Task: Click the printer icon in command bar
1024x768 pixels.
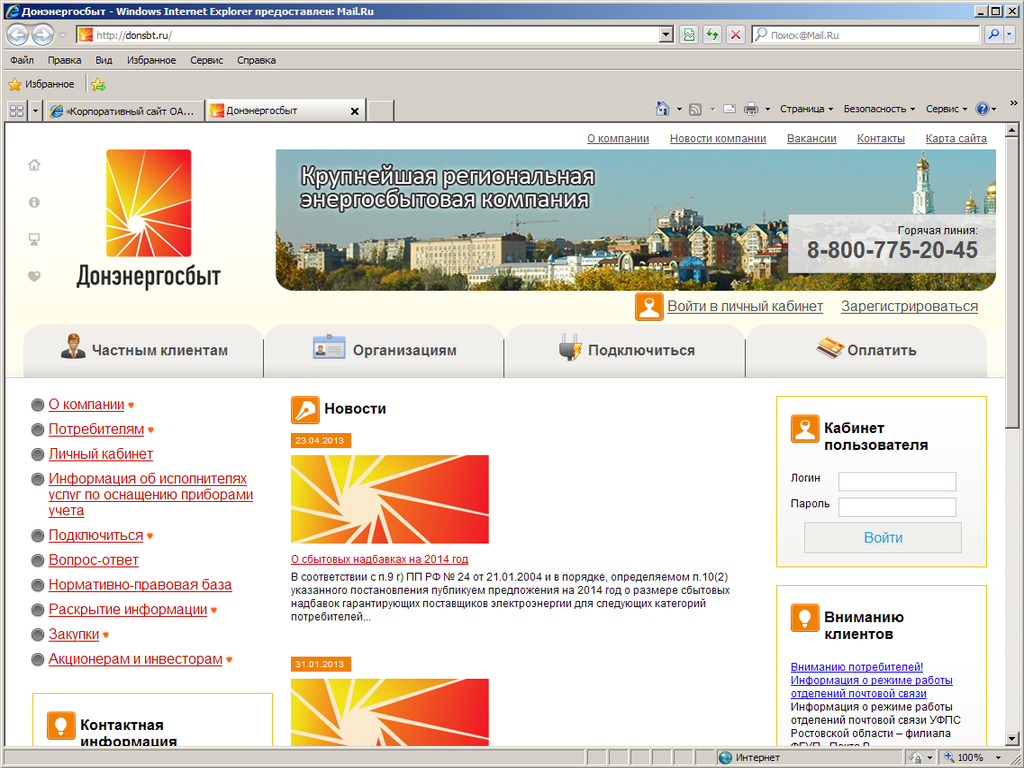Action: 751,109
